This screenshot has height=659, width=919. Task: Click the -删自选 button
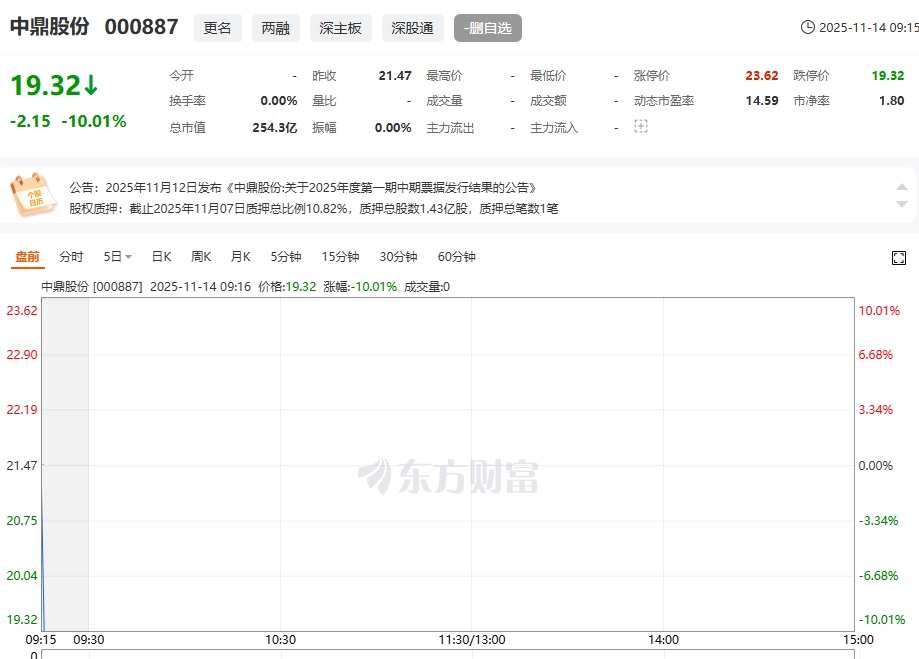[x=488, y=28]
